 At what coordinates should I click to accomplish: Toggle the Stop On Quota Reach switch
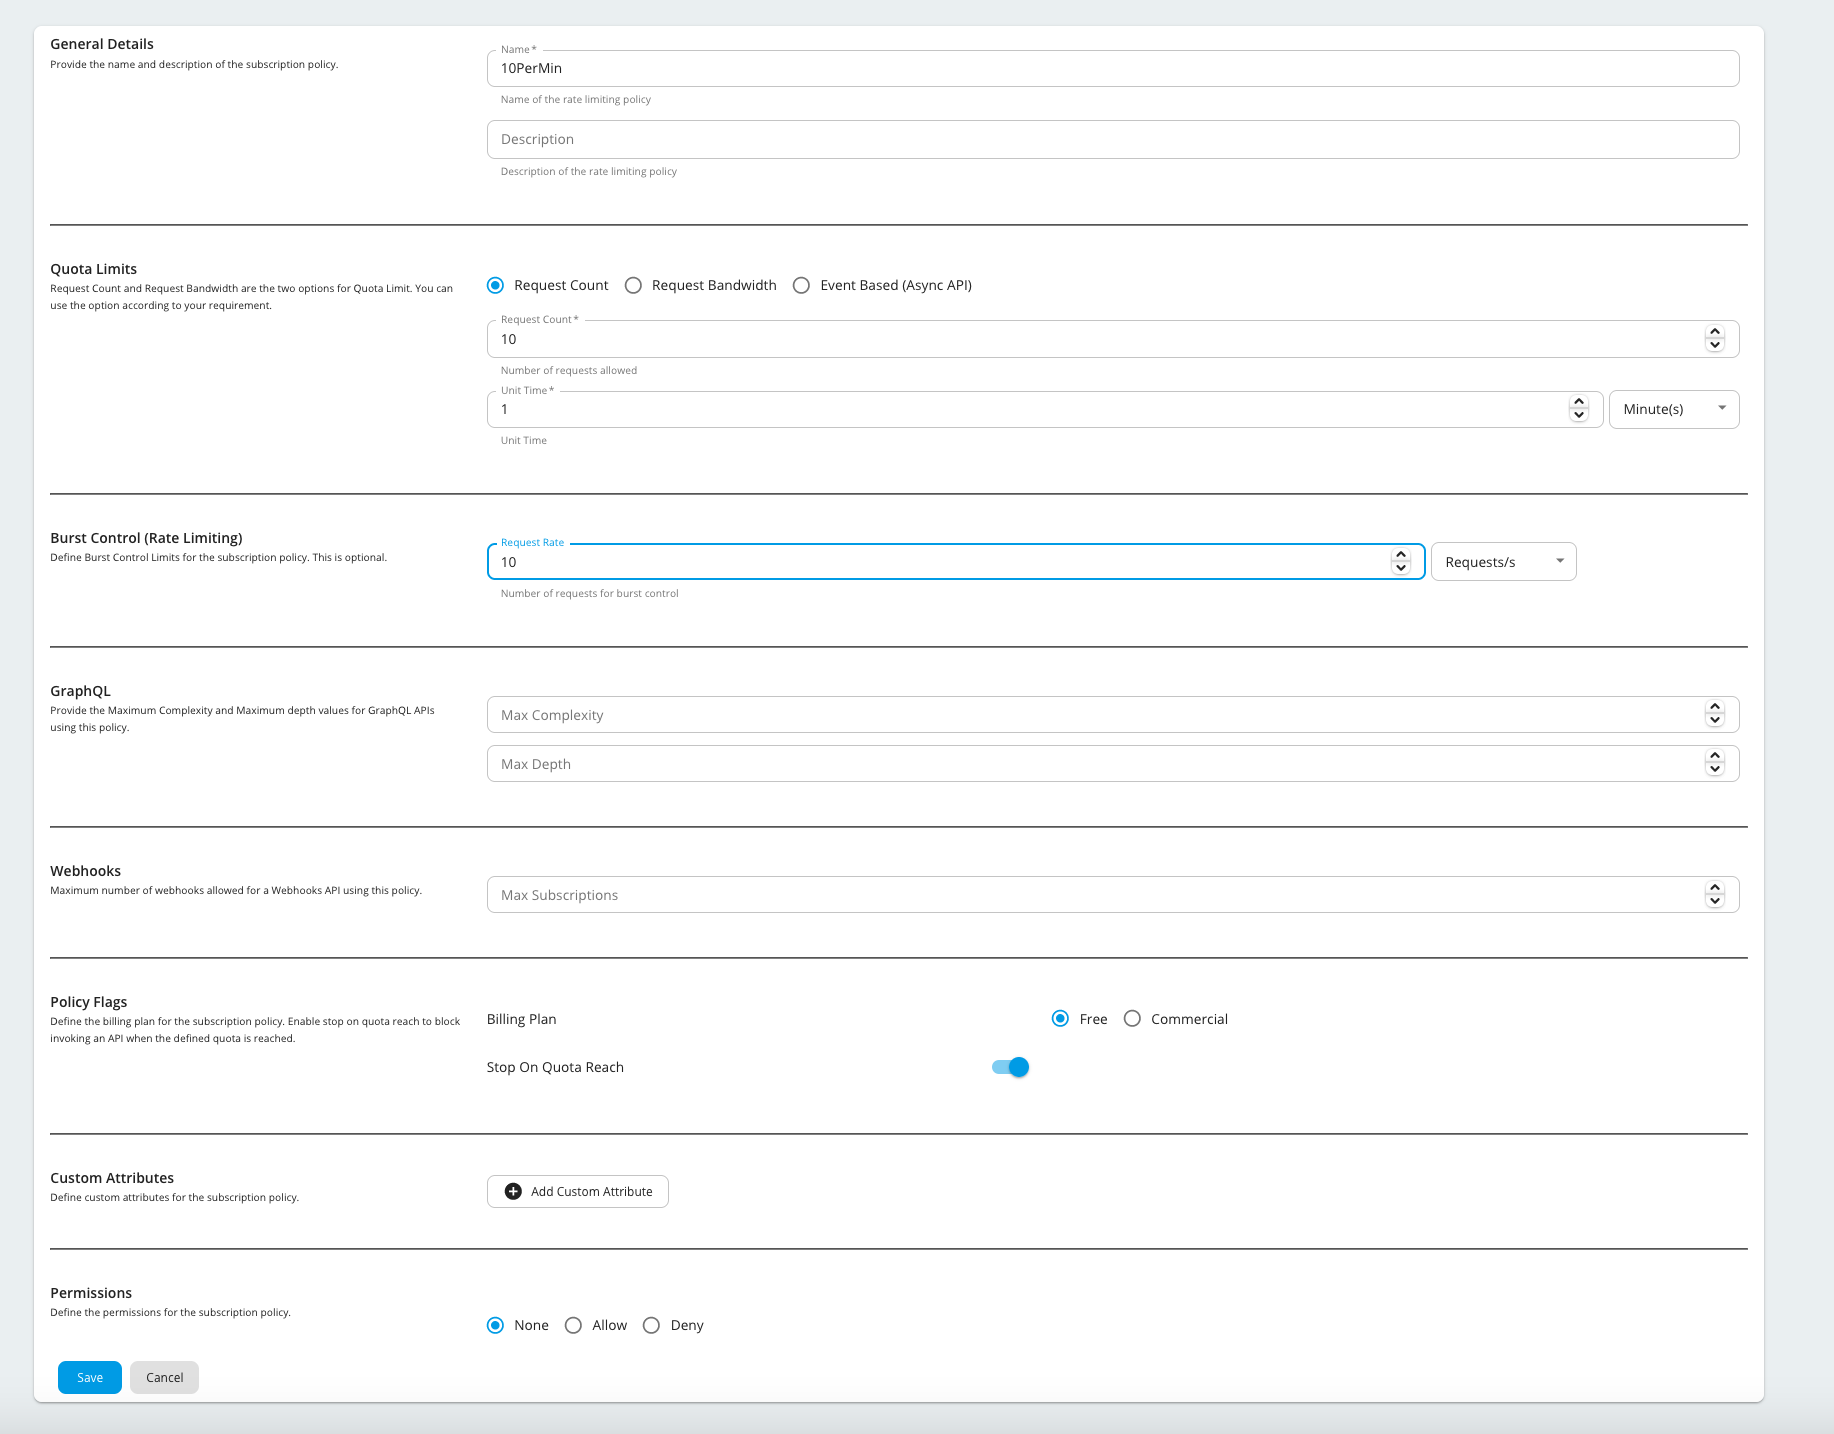coord(1010,1067)
